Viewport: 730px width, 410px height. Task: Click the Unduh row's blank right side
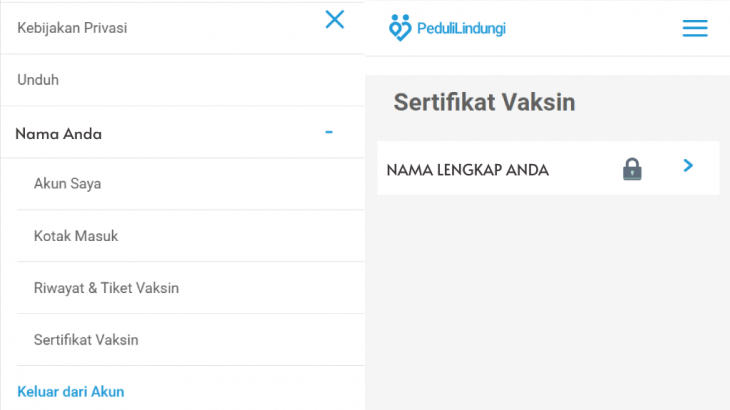click(212, 80)
